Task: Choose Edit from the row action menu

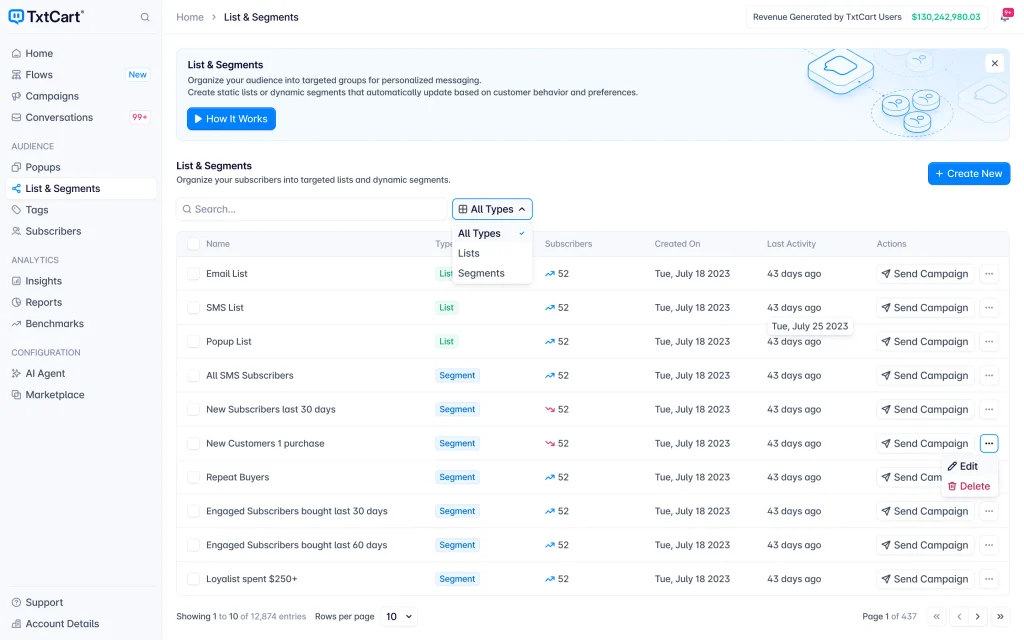Action: click(968, 466)
